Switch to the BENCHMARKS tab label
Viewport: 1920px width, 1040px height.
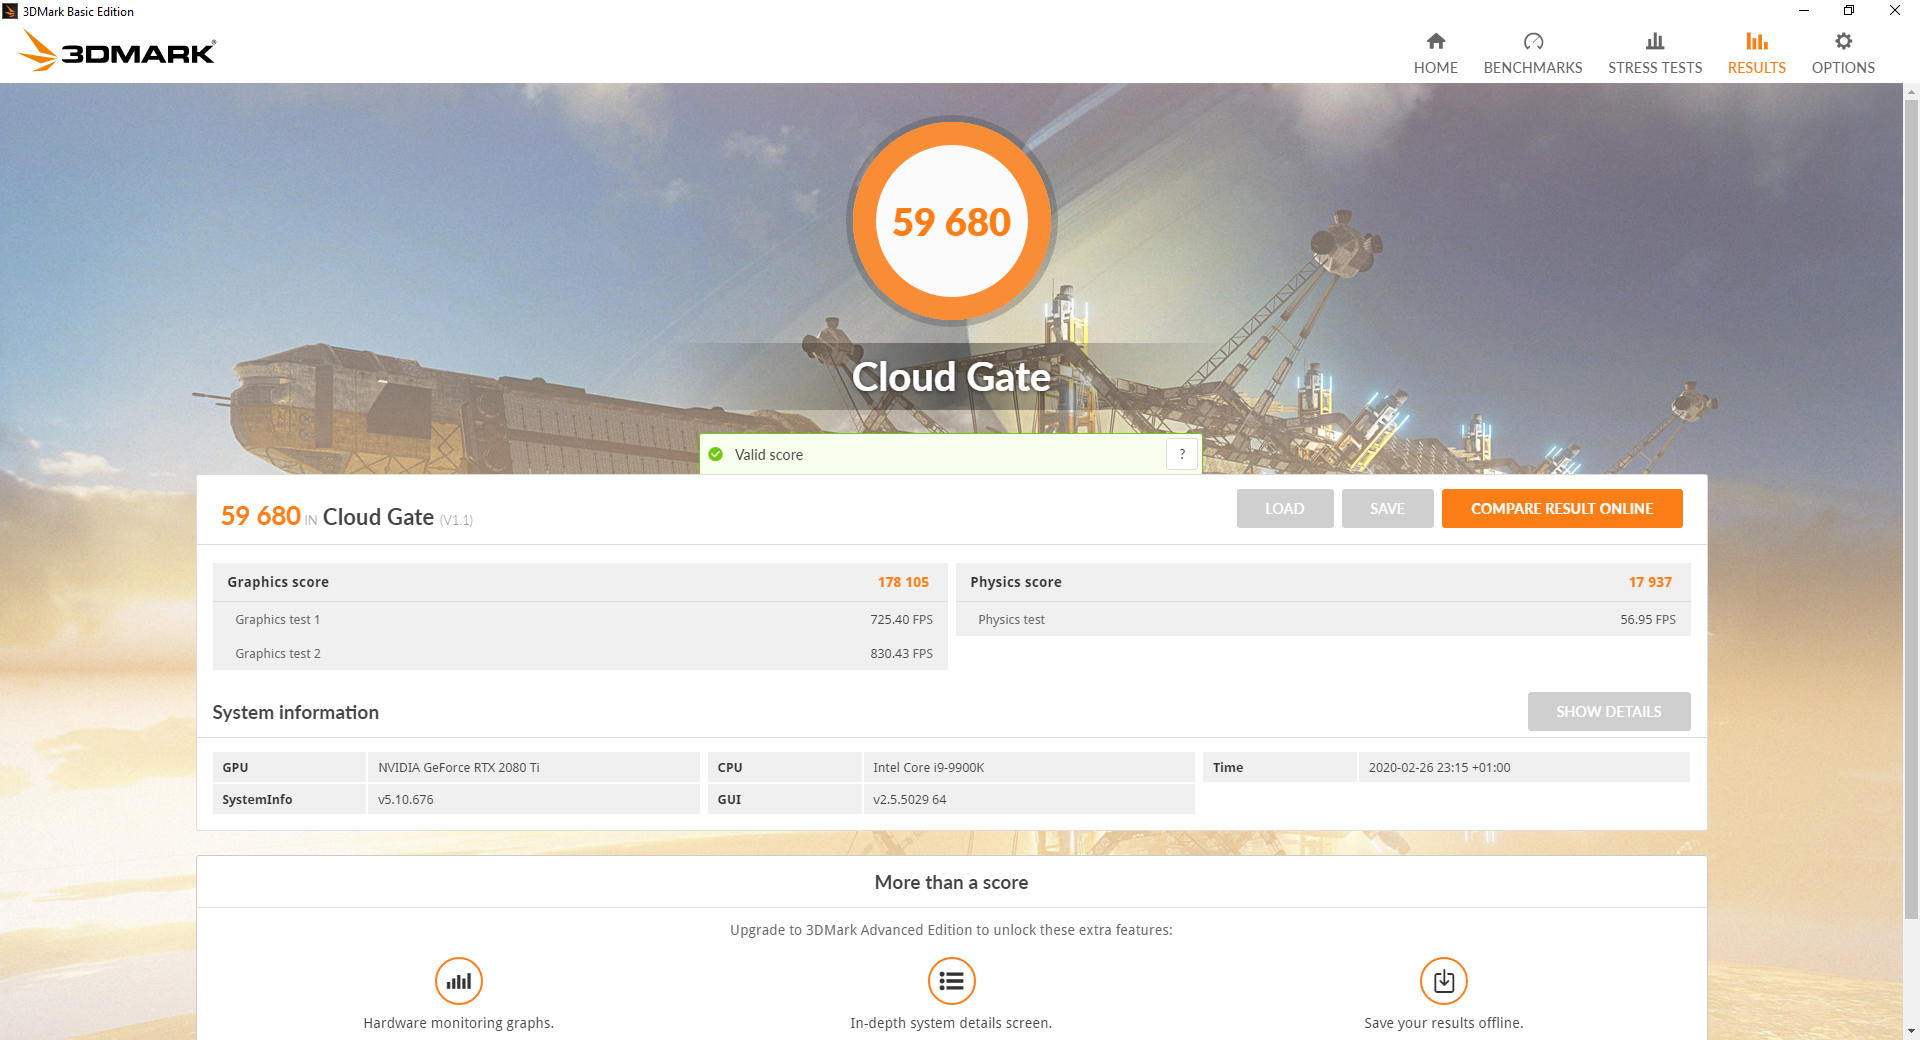coord(1533,68)
